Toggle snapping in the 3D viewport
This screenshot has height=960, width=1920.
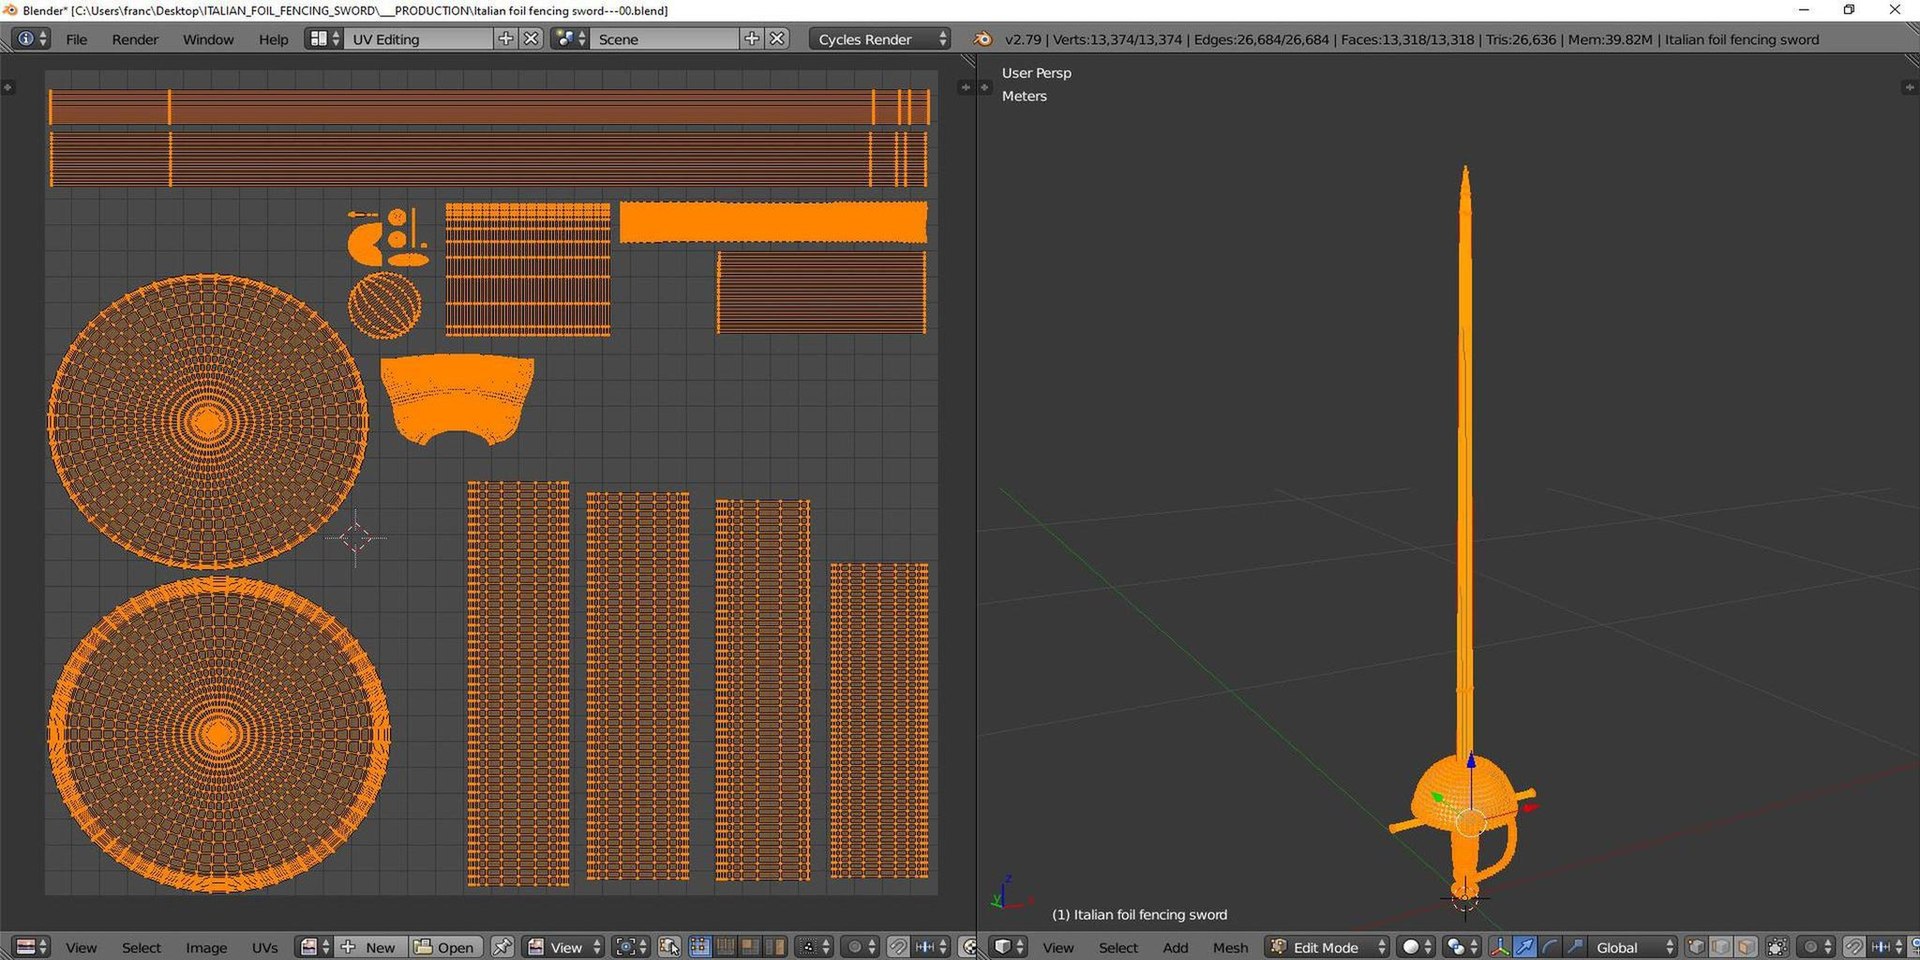pos(1853,947)
